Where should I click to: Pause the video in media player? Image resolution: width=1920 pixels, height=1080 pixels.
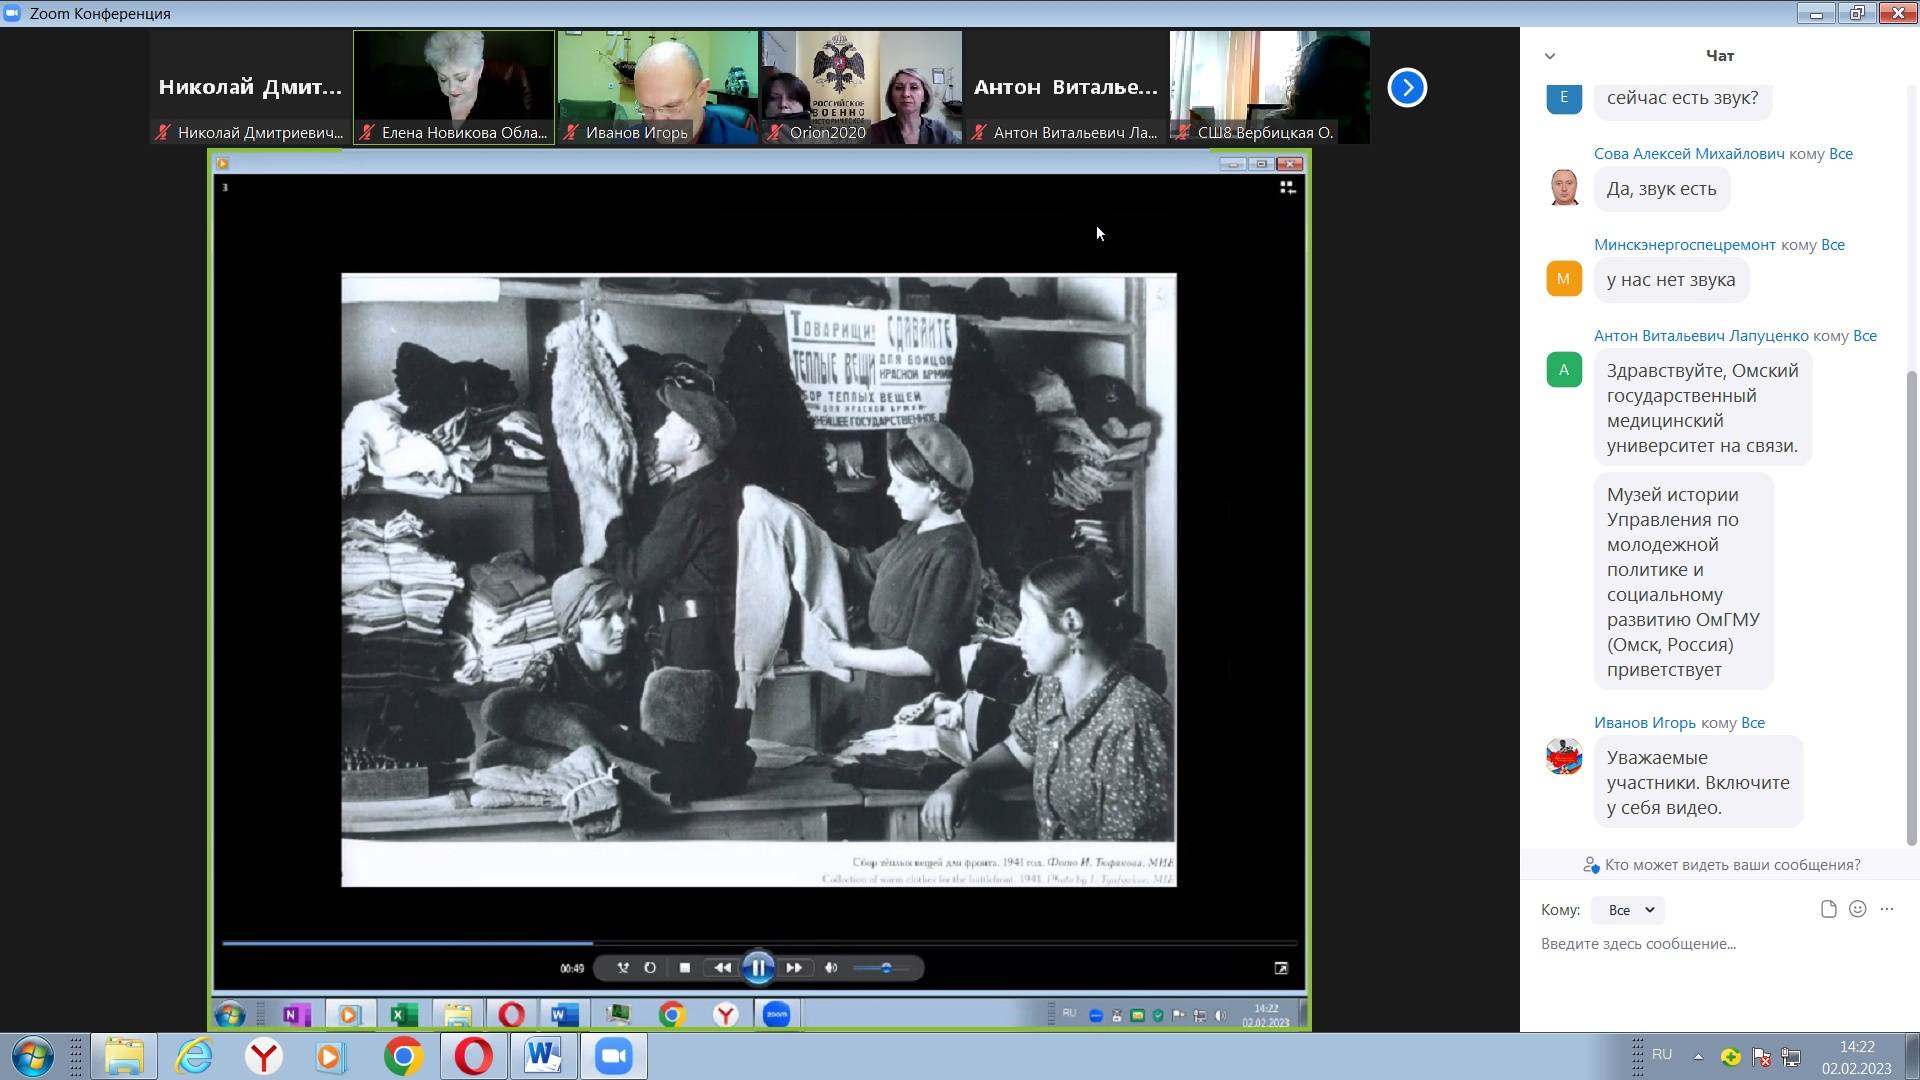click(758, 968)
